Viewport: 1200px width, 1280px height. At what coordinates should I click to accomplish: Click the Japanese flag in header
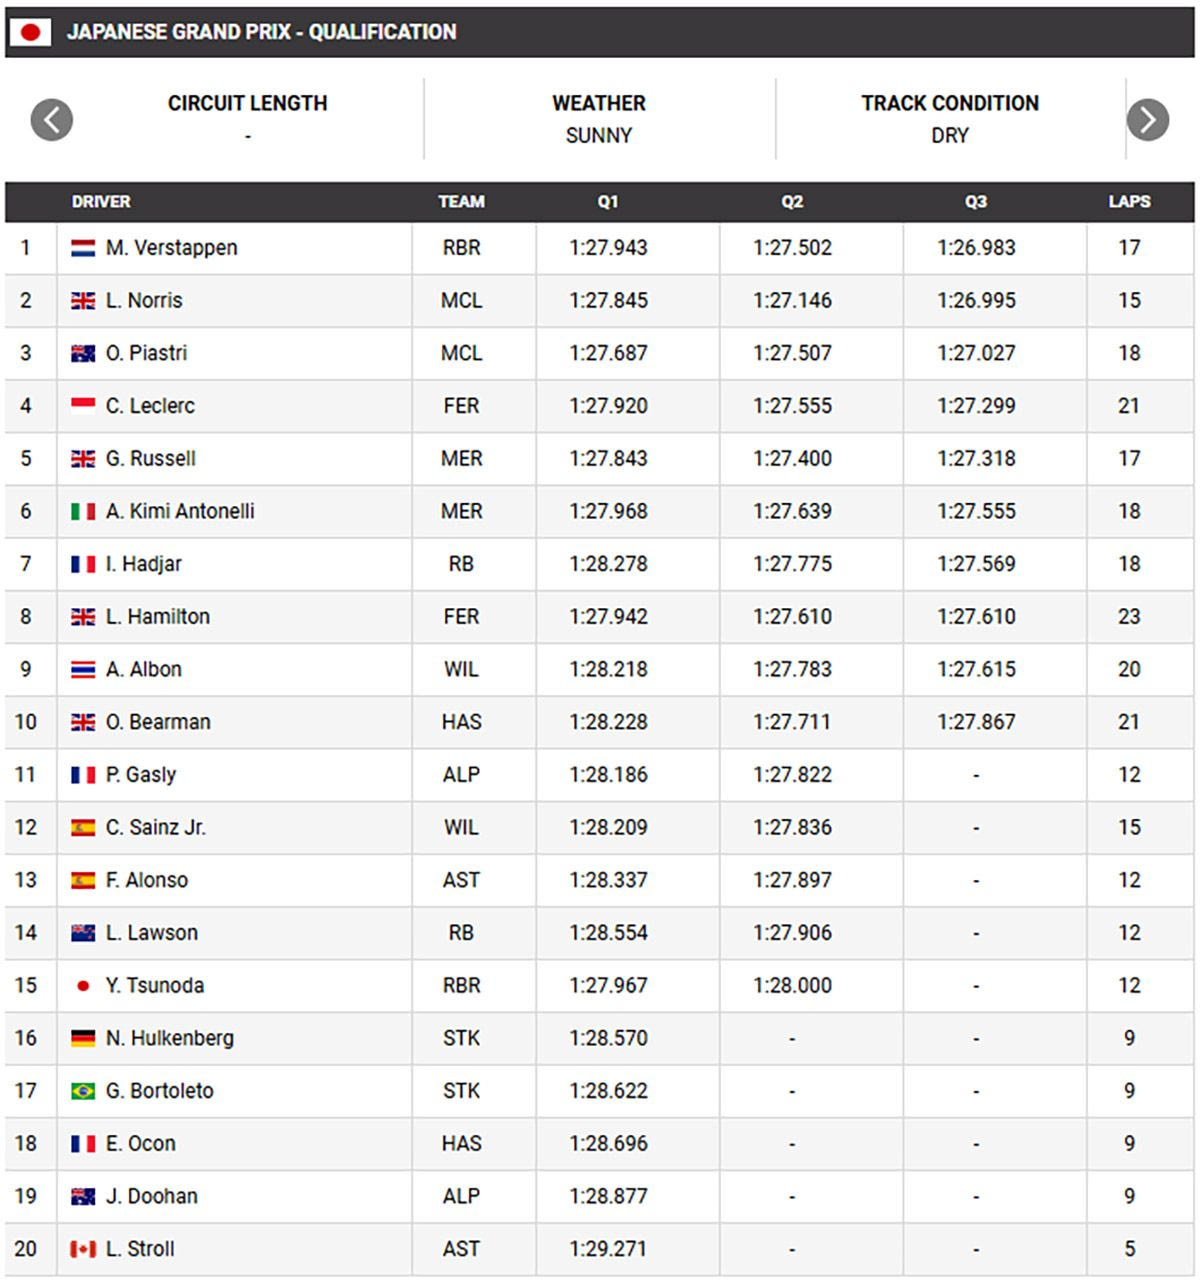point(30,32)
